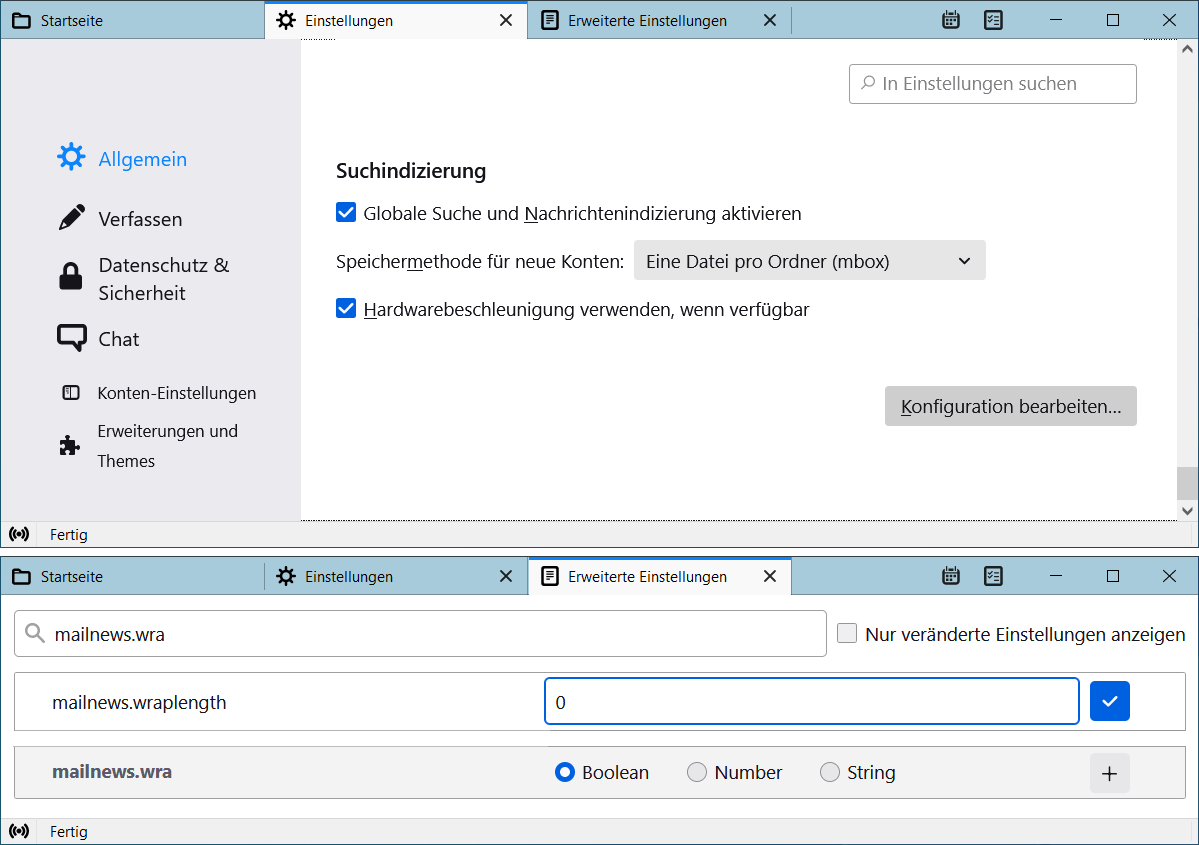The image size is (1199, 845).
Task: Open Speichermethode für neue Konten dropdown
Action: (809, 261)
